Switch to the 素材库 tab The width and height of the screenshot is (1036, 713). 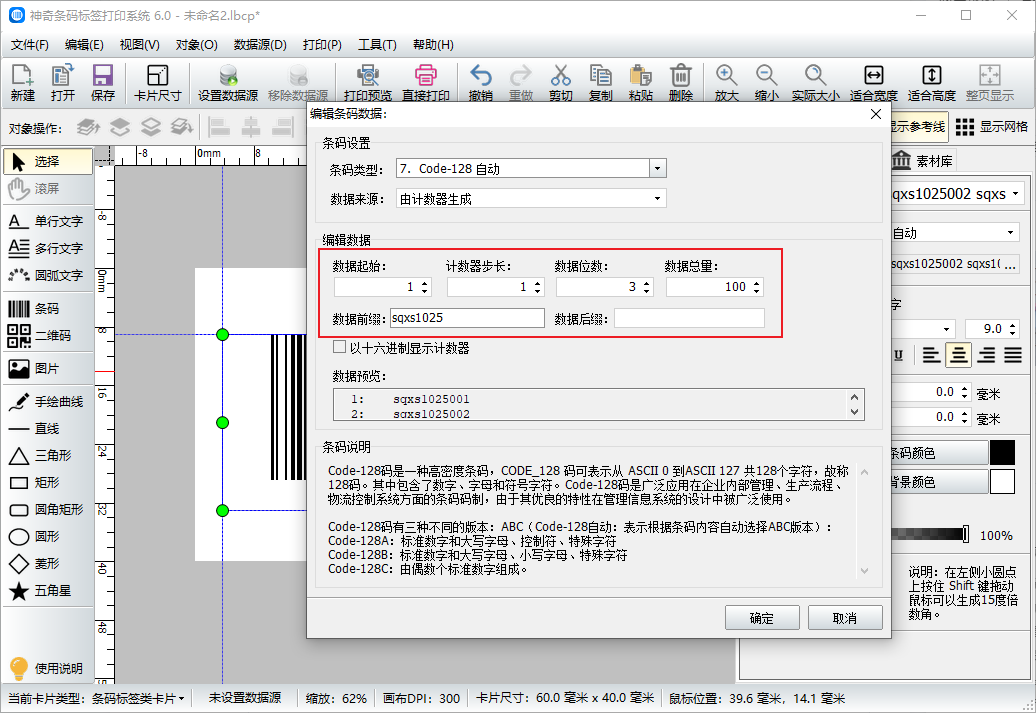[x=922, y=161]
